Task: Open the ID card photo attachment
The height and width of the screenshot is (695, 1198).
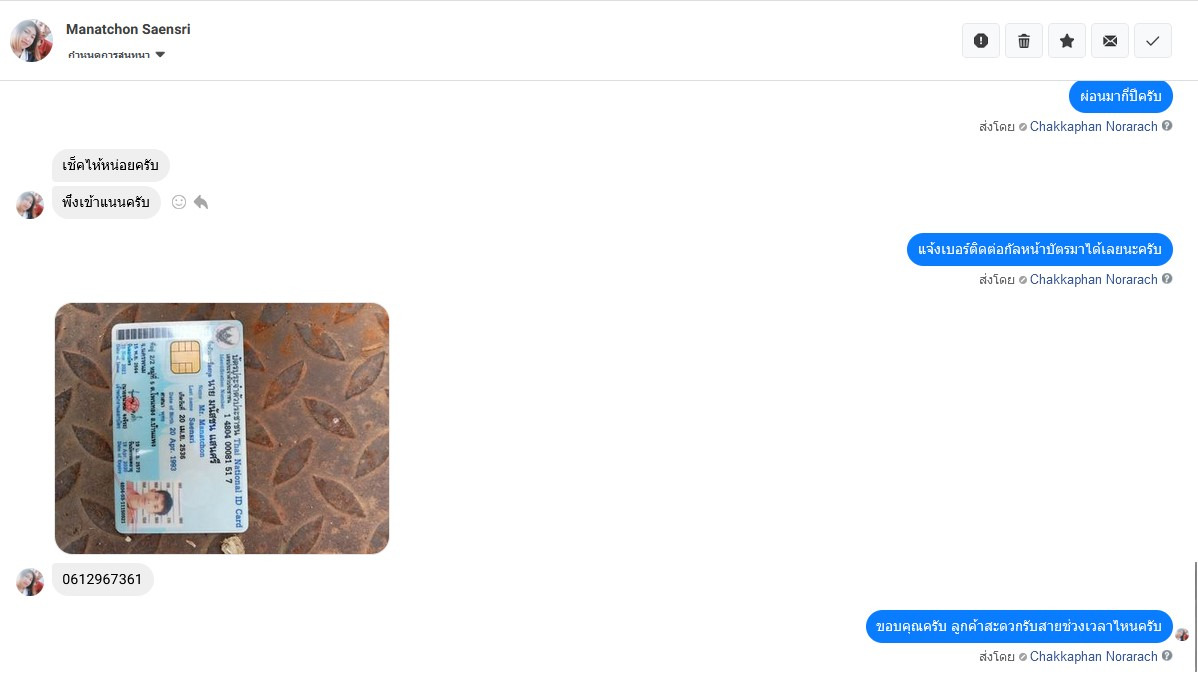Action: [x=222, y=428]
